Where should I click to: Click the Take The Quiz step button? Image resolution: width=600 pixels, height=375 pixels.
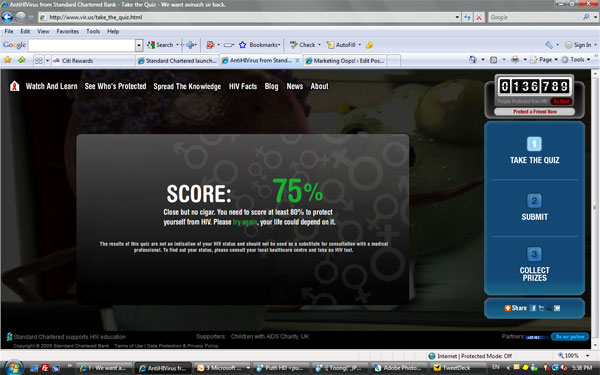[x=534, y=151]
